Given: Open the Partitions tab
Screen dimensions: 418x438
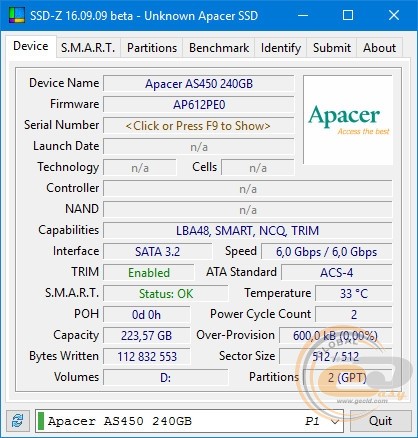Looking at the screenshot, I should 152,48.
